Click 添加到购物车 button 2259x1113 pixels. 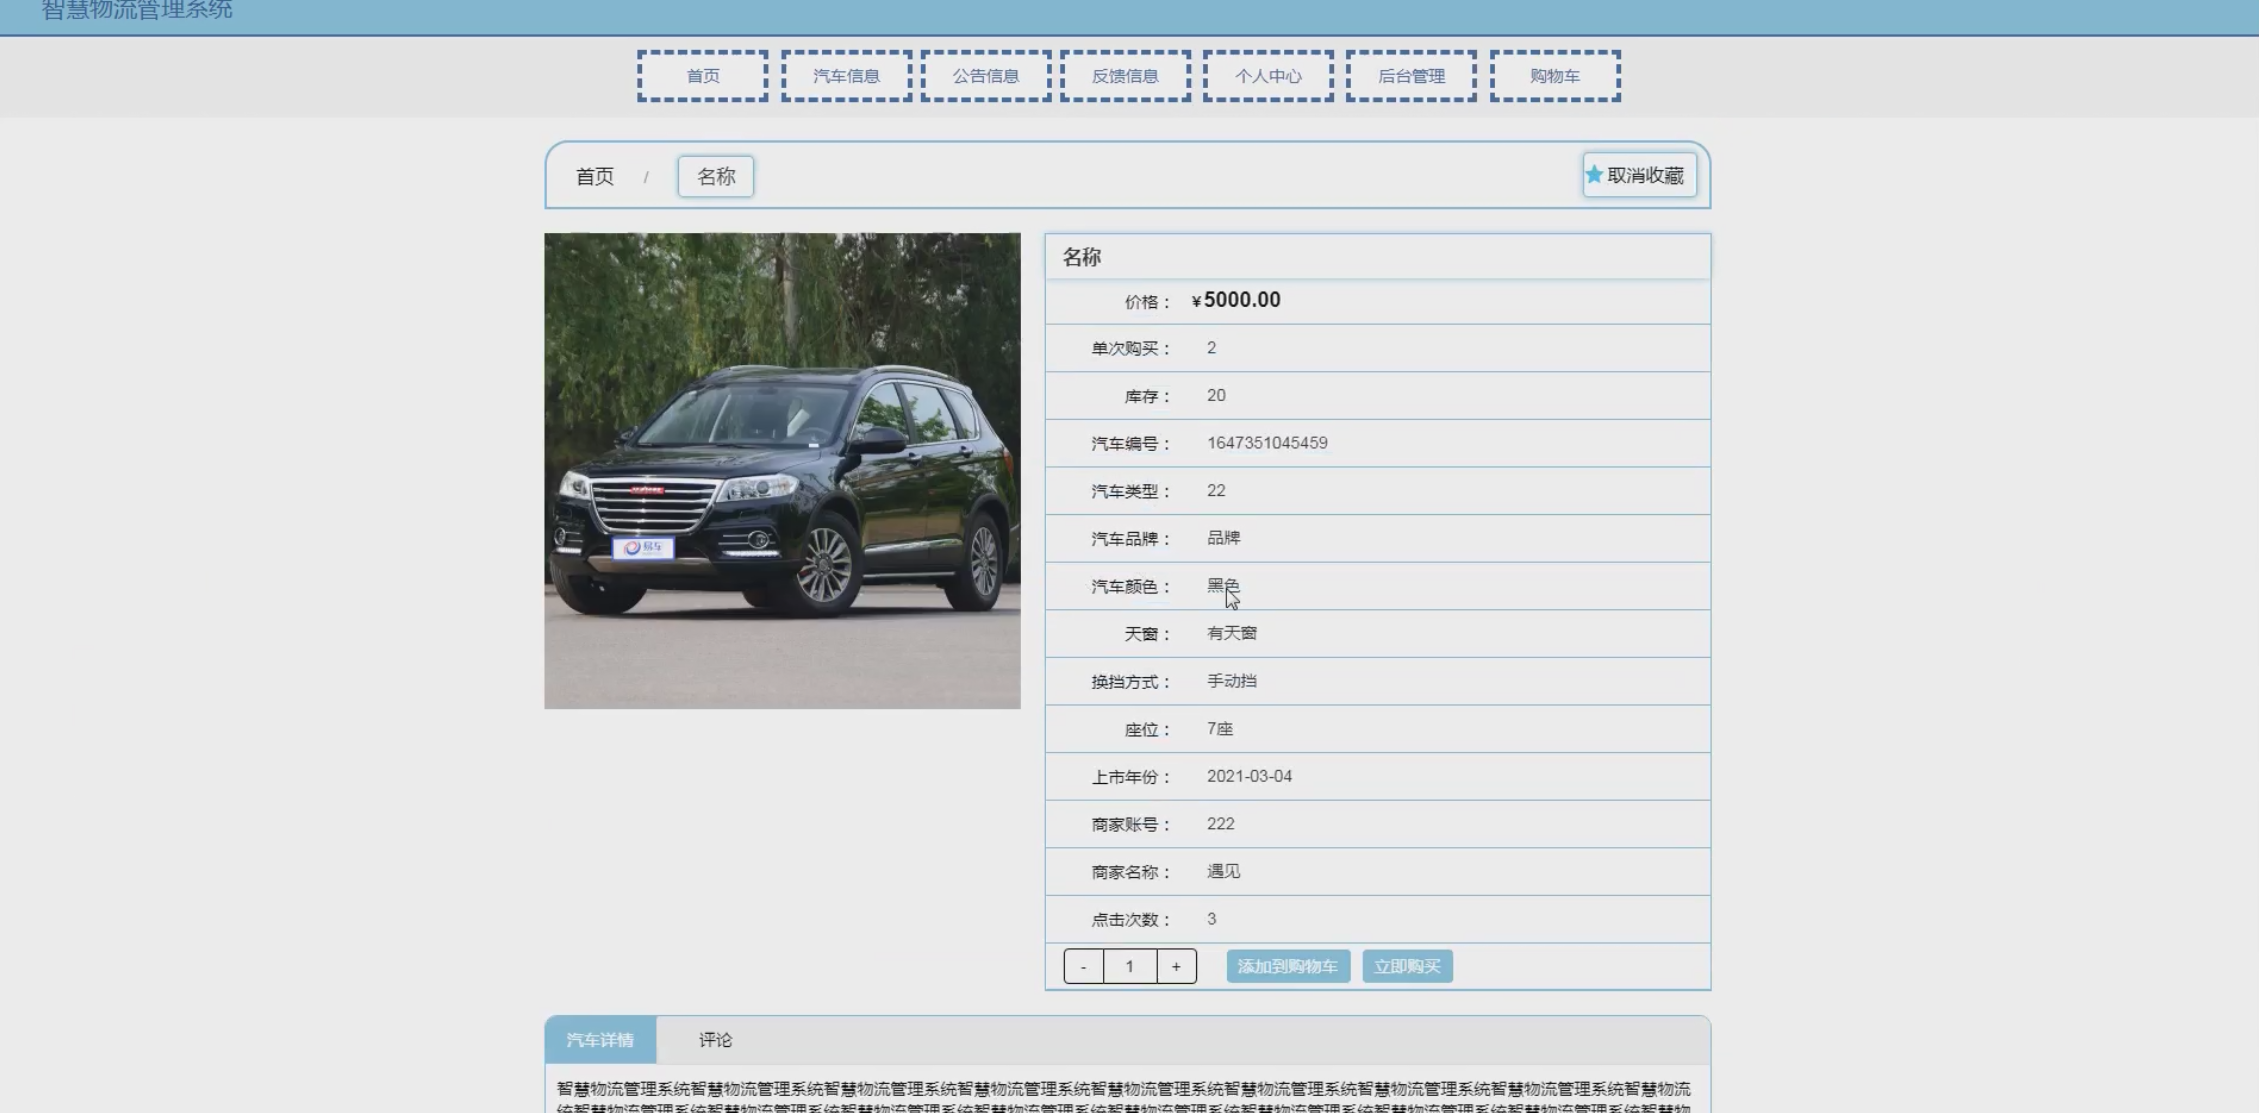click(1287, 966)
